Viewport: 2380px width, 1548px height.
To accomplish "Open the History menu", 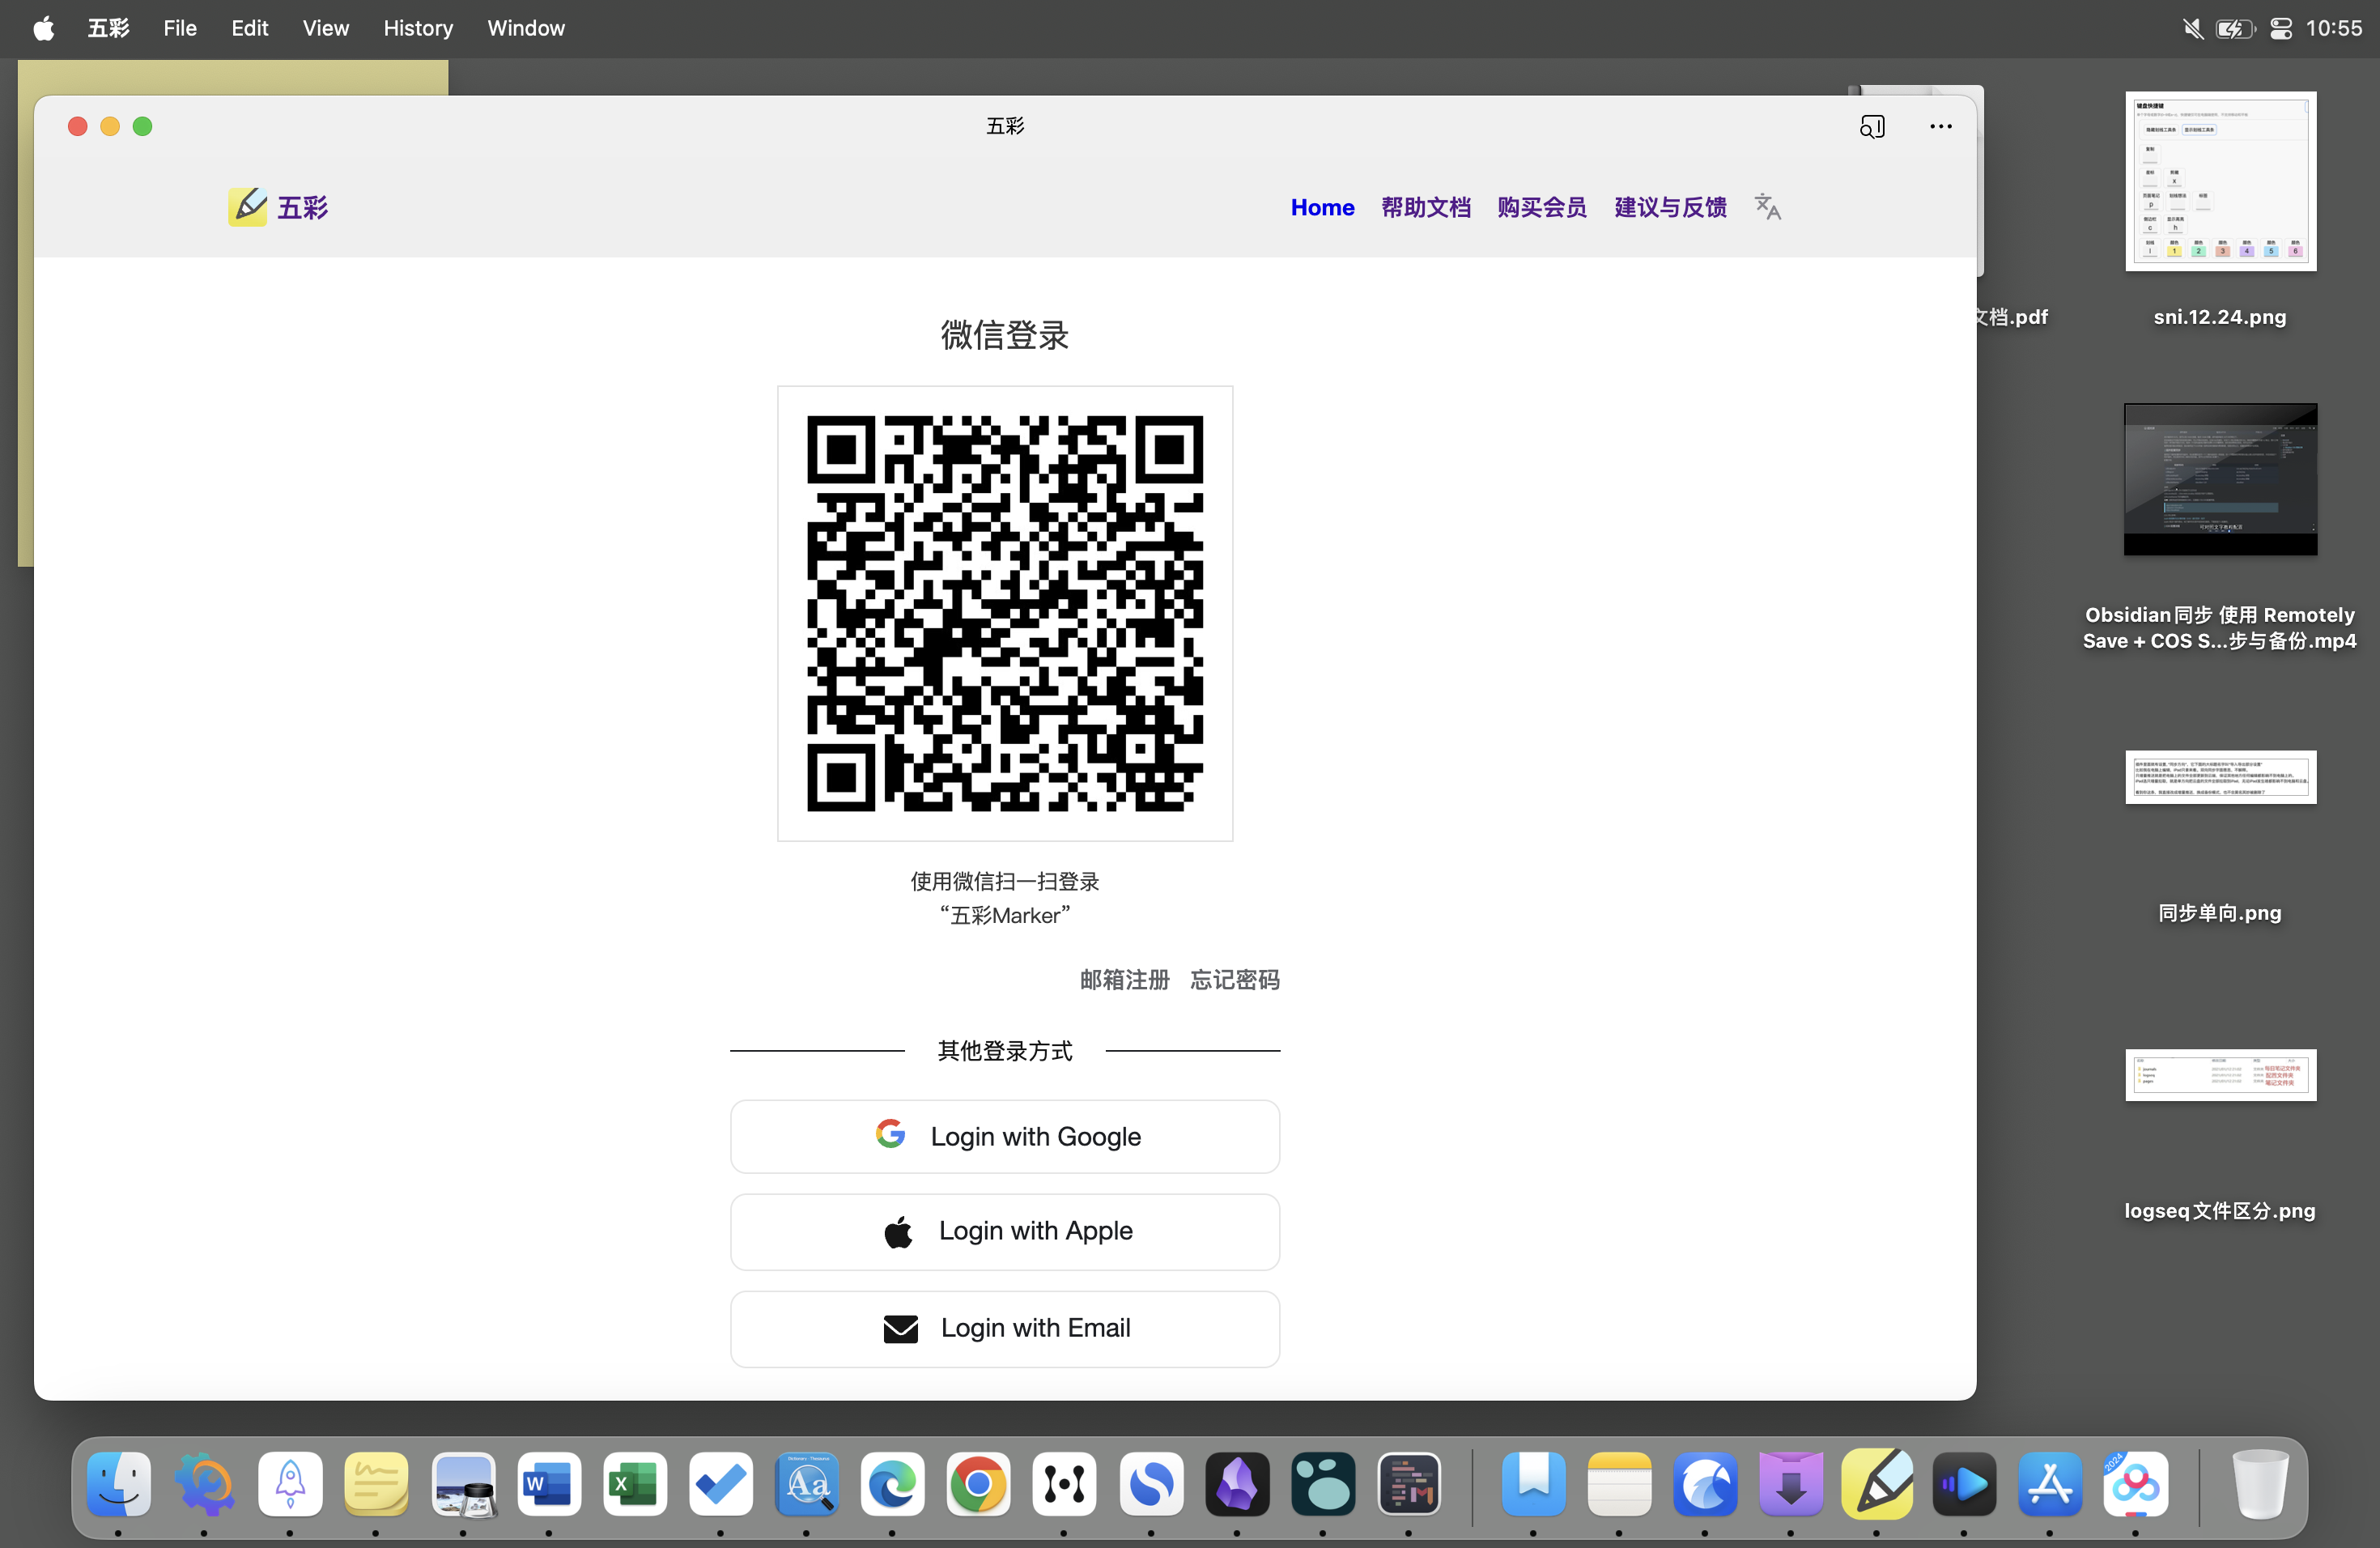I will [418, 28].
